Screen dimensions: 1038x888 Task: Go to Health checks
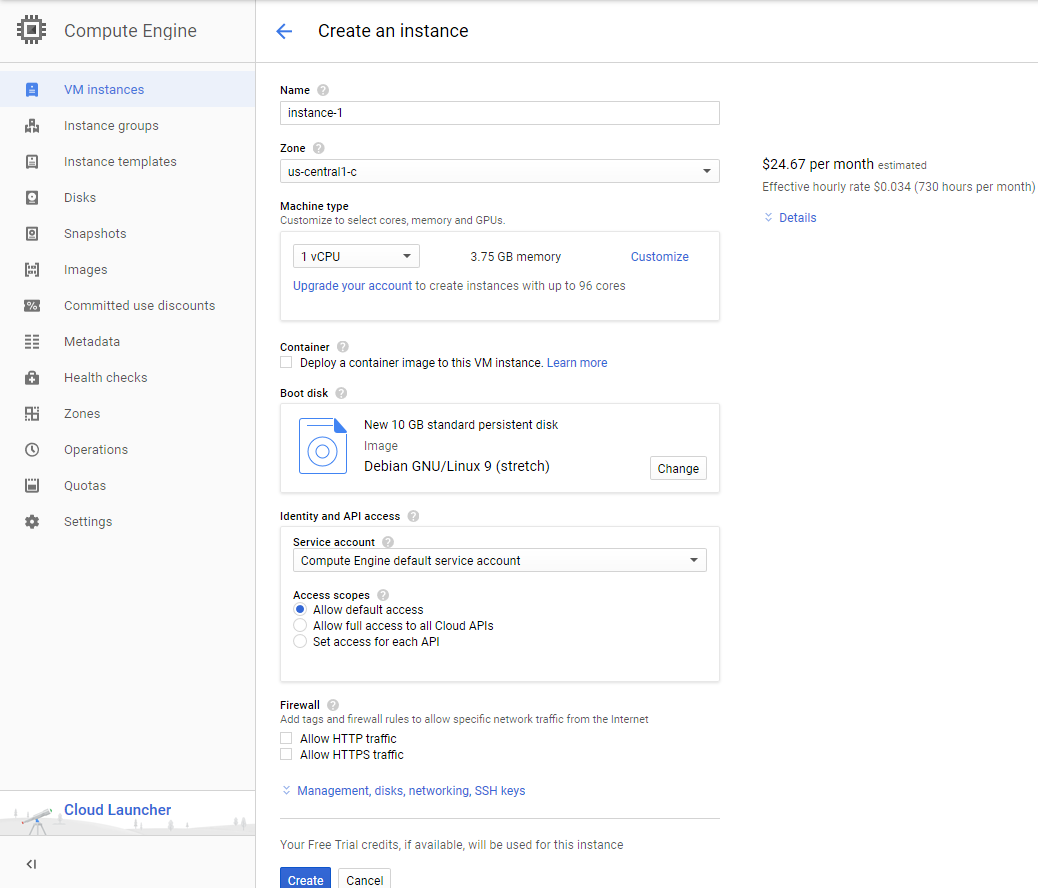(x=106, y=377)
